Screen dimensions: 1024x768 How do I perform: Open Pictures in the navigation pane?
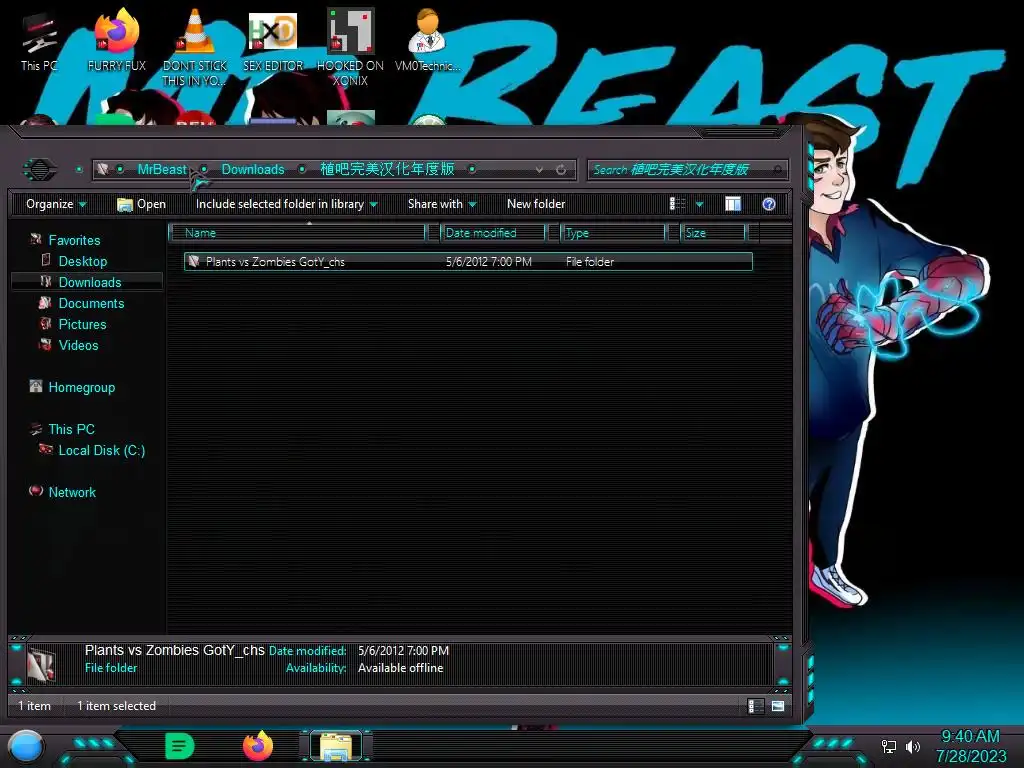click(x=82, y=324)
